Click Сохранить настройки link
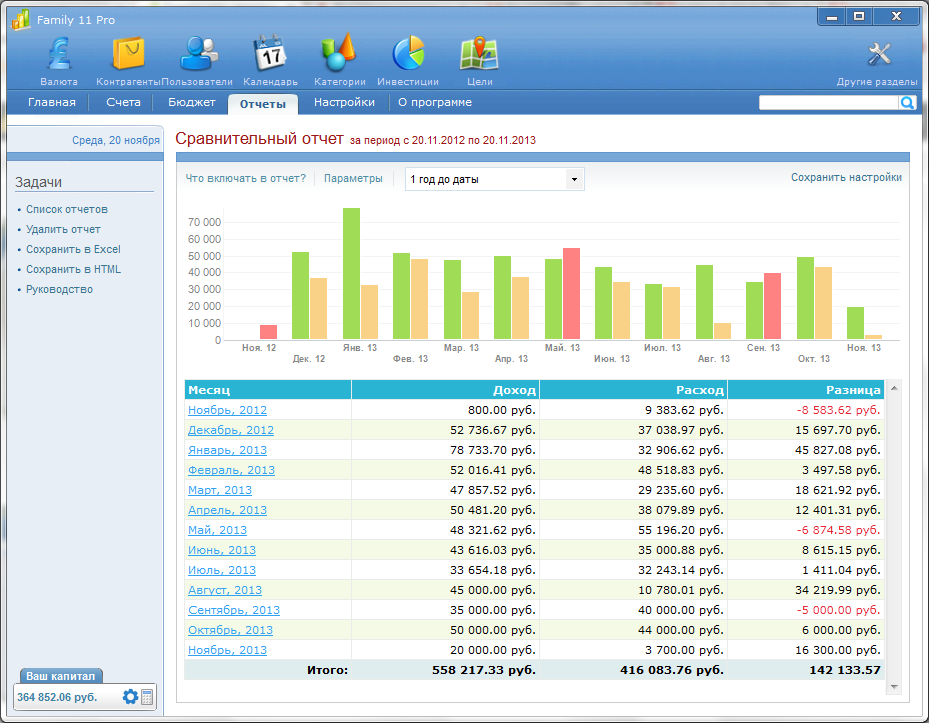Viewport: 929px width, 723px height. (x=846, y=177)
